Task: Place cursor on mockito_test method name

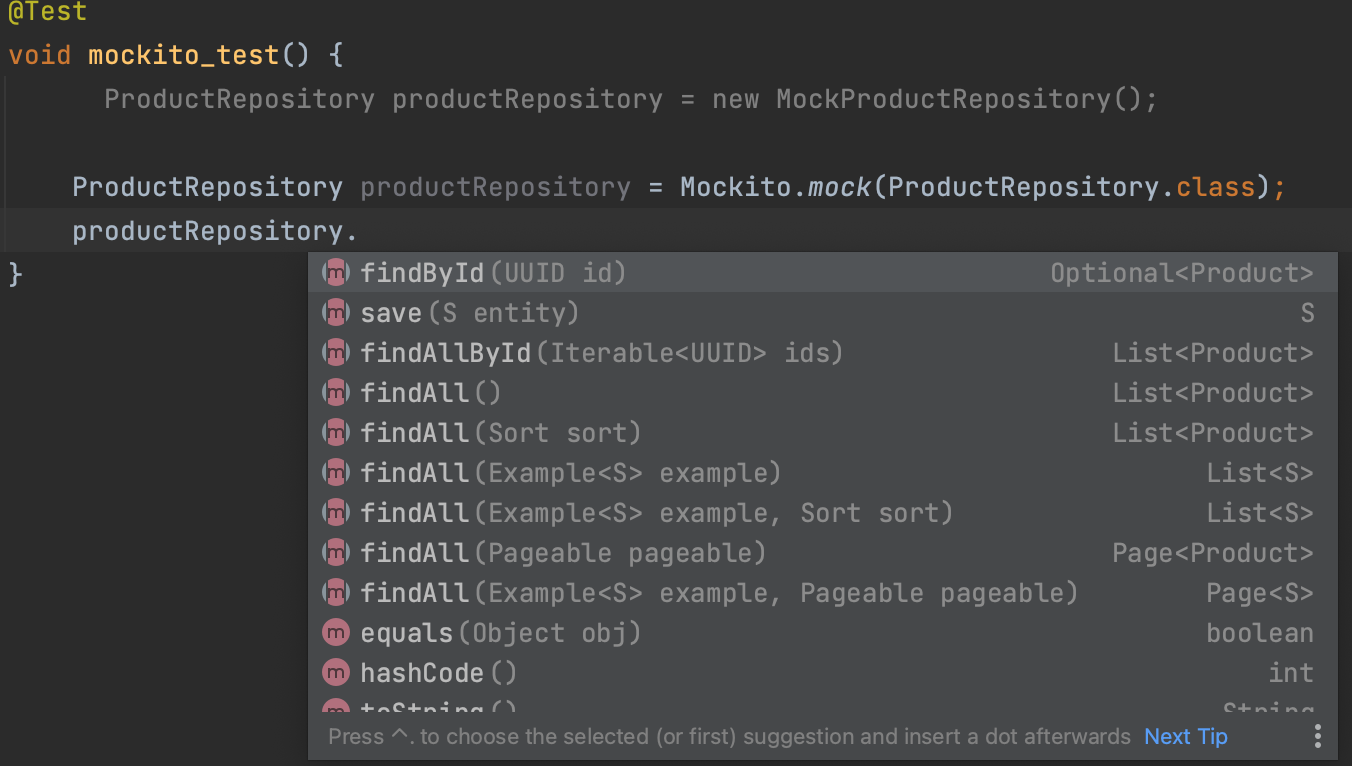Action: pyautogui.click(x=185, y=55)
